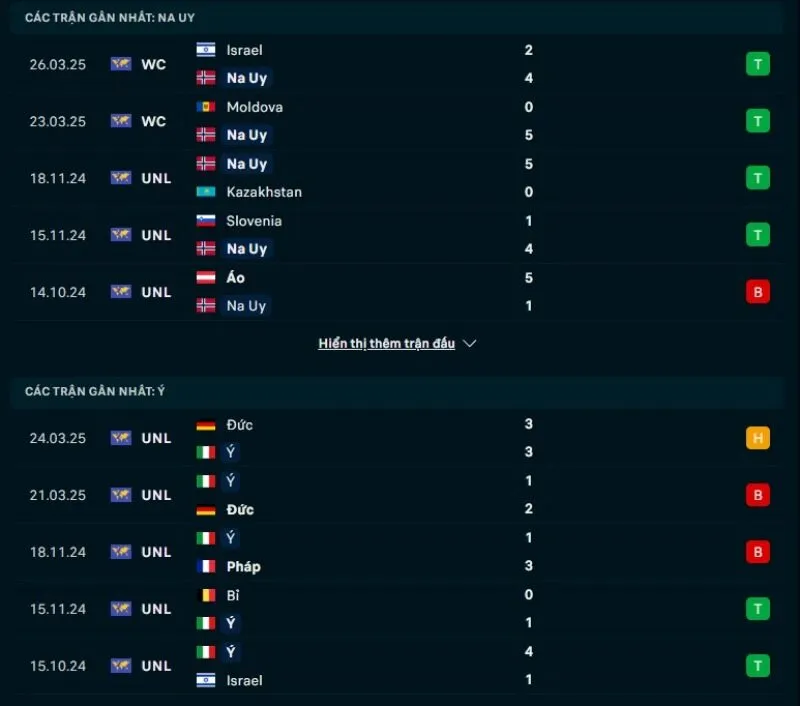Click the Kazakhstan flag icon
The height and width of the screenshot is (706, 800).
coord(206,192)
